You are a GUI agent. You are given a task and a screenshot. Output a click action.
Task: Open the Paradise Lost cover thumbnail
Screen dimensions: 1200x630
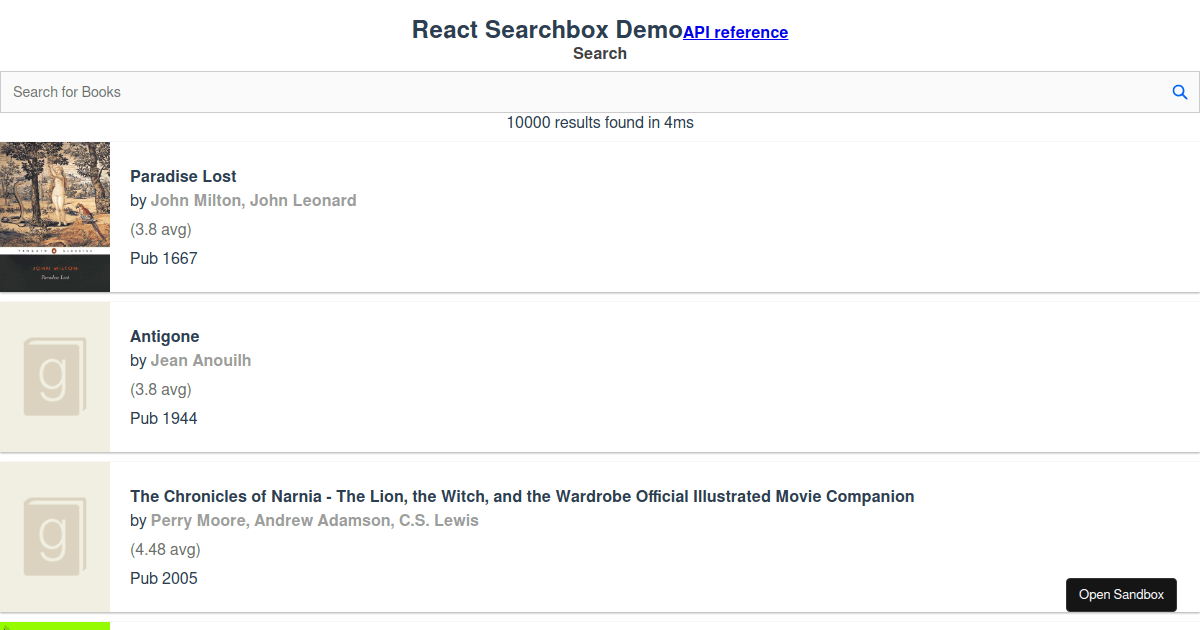(x=55, y=215)
